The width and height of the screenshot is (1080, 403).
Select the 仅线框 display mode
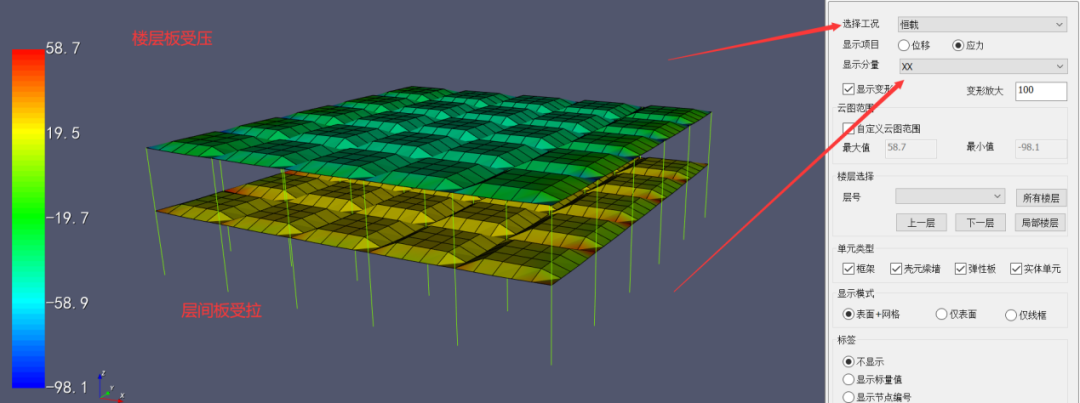pyautogui.click(x=1011, y=315)
